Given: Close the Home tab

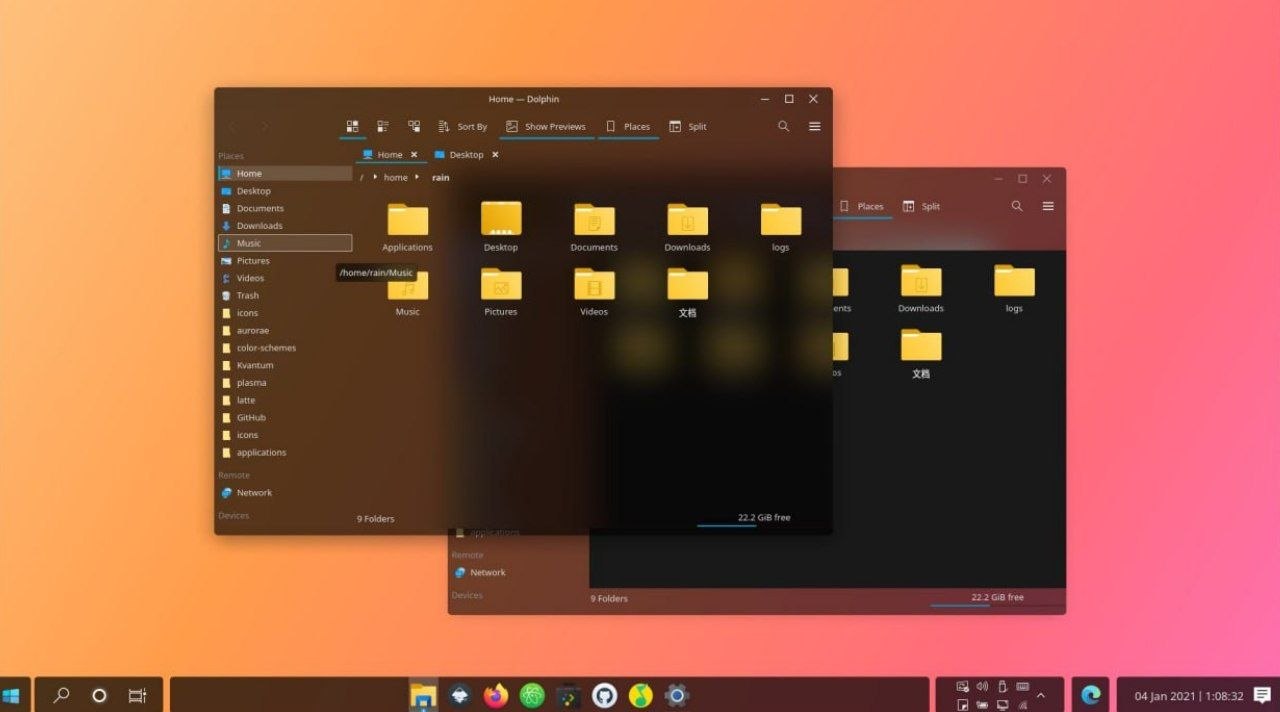Looking at the screenshot, I should pos(414,155).
